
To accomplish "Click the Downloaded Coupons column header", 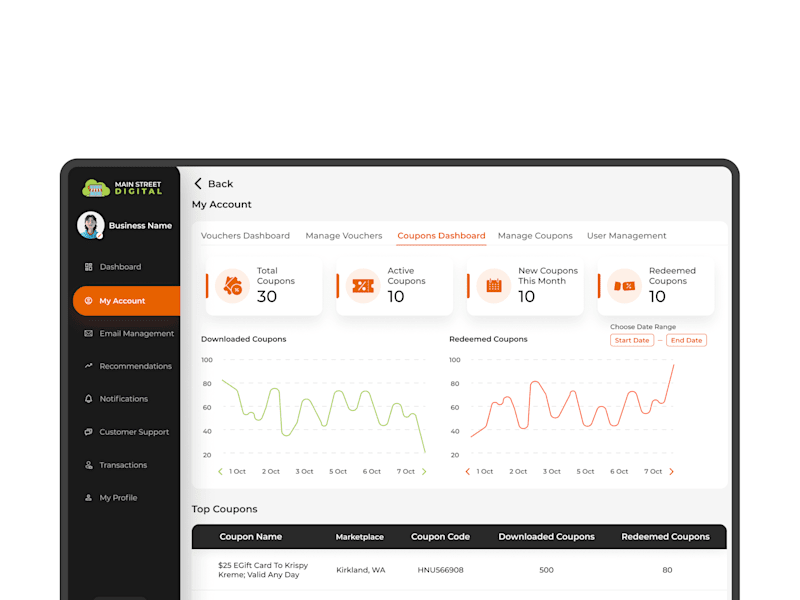I will [x=546, y=537].
